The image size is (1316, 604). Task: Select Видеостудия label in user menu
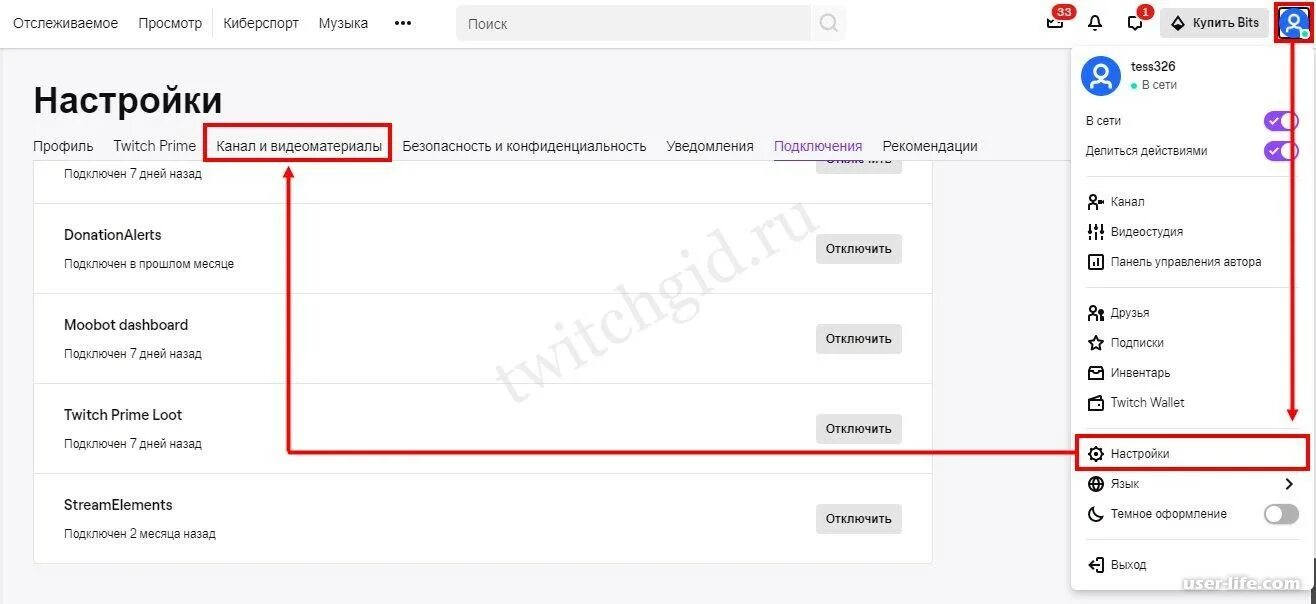(x=1147, y=232)
